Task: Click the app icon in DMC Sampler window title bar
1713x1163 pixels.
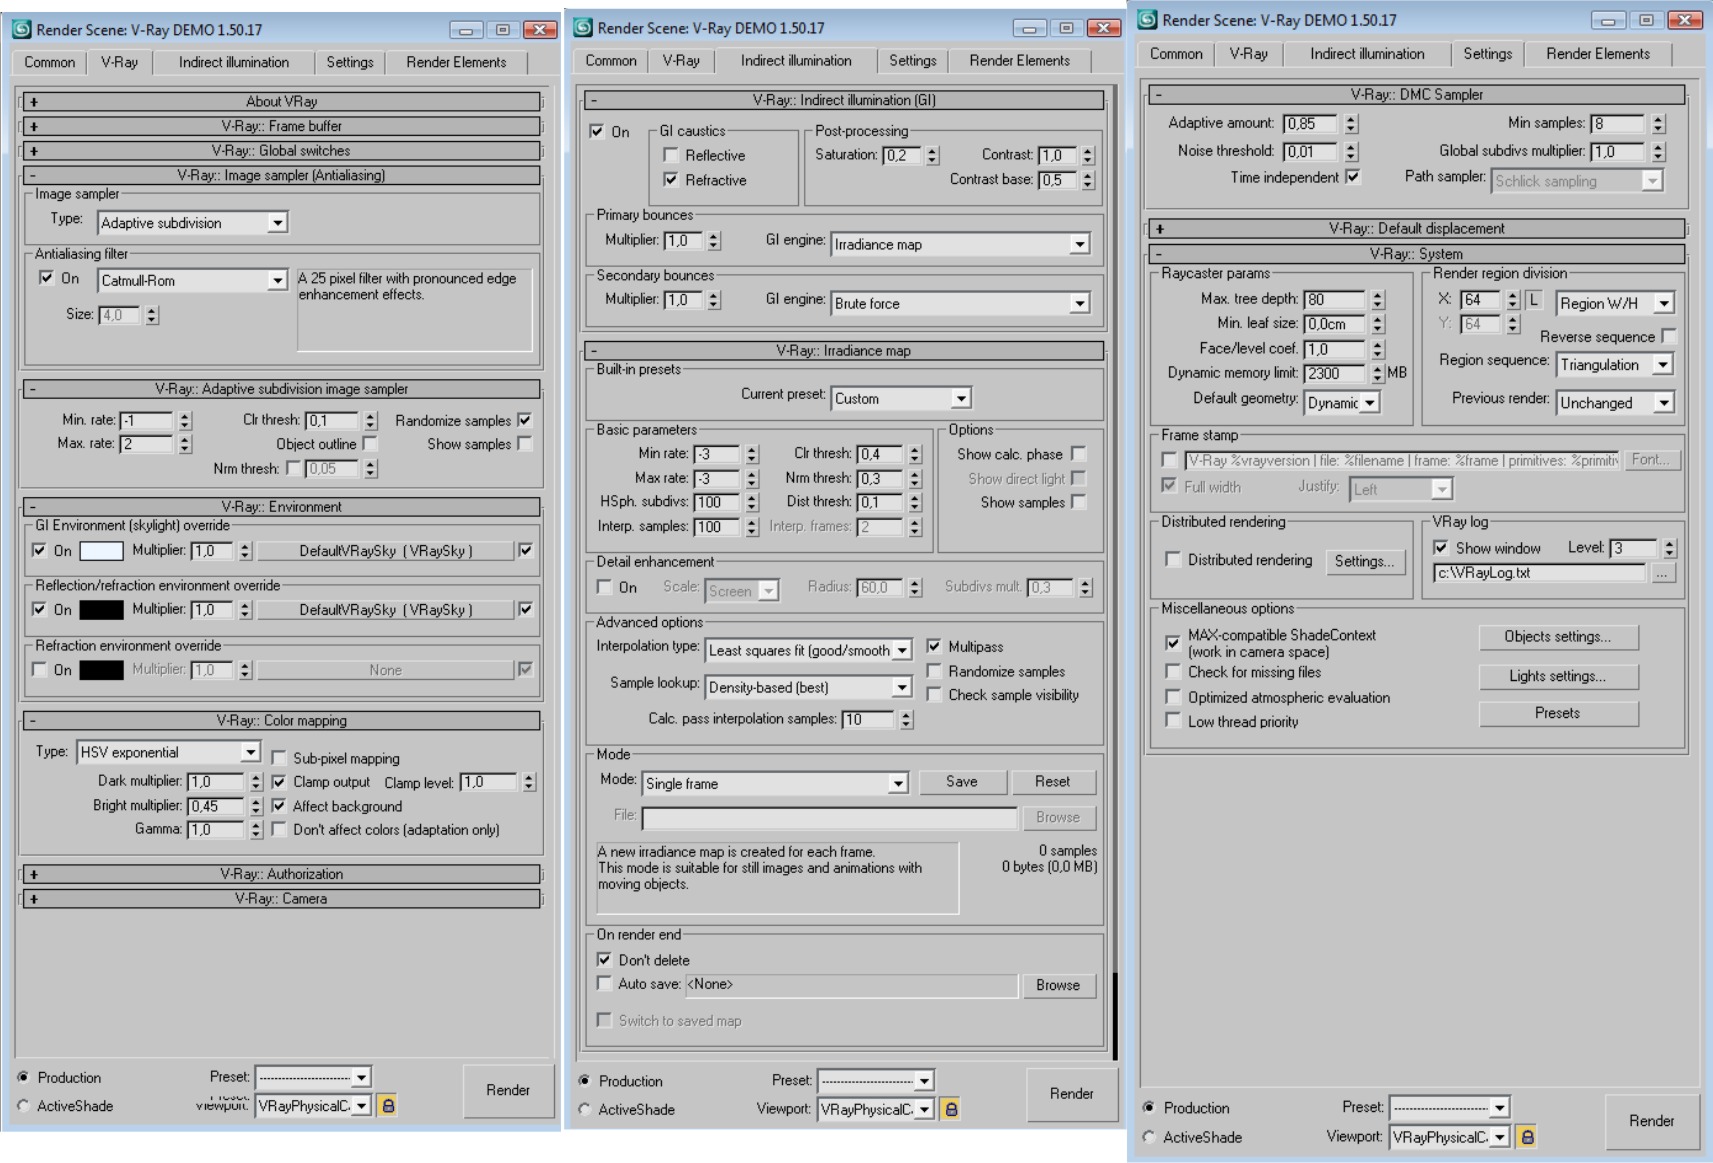Action: pos(1148,19)
